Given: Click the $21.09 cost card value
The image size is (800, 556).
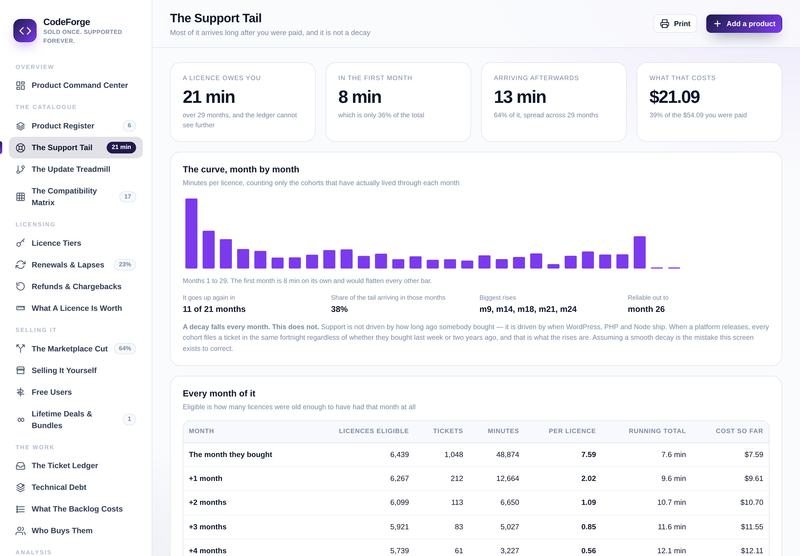Looking at the screenshot, I should (674, 97).
